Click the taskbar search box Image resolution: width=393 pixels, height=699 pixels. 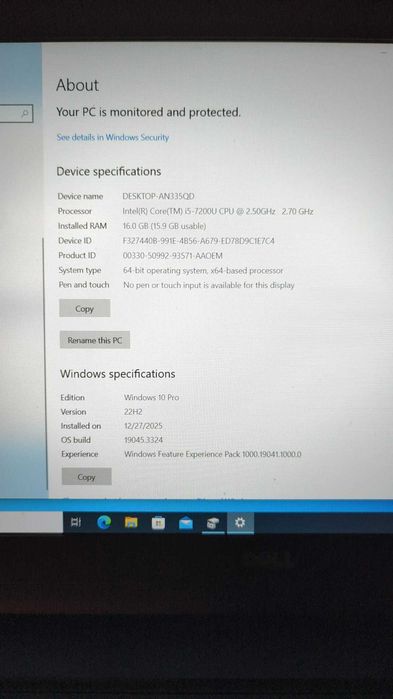pos(31,522)
